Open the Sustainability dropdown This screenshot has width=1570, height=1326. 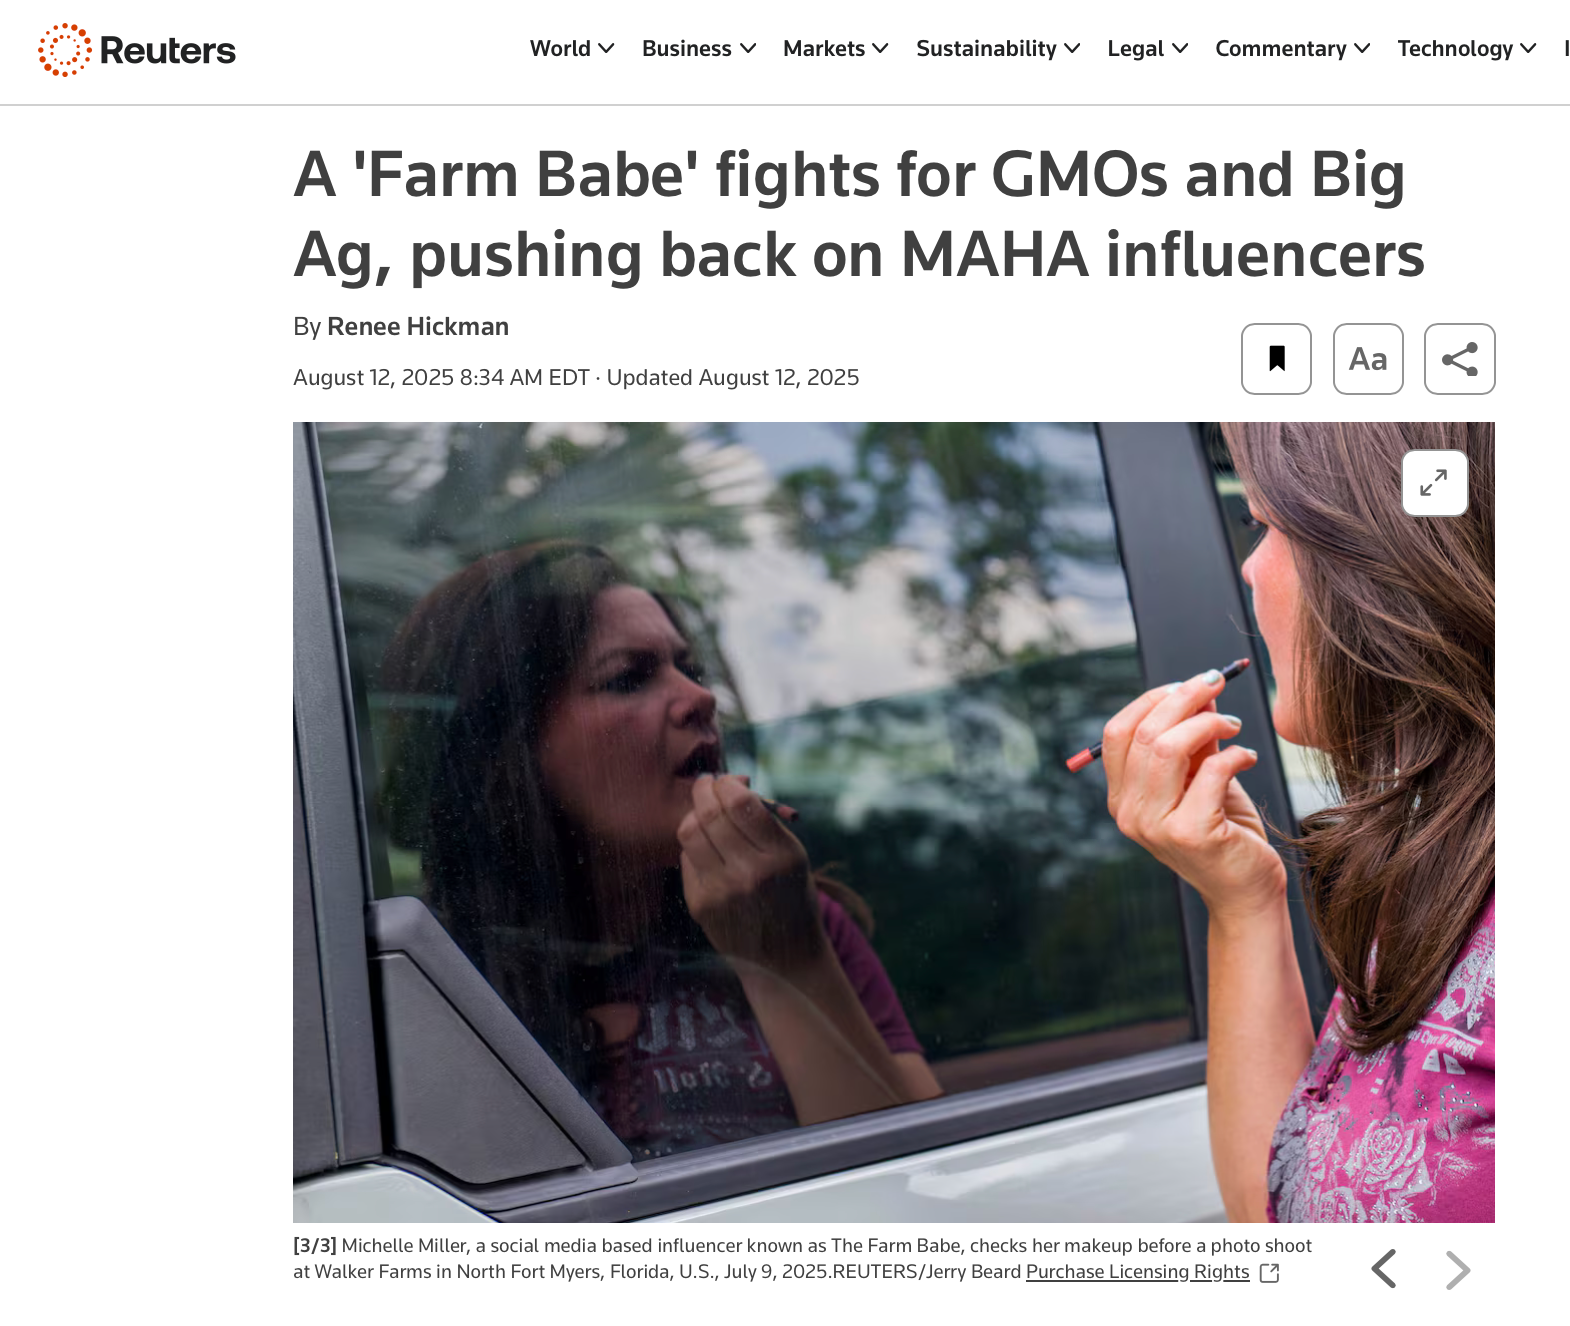click(997, 49)
